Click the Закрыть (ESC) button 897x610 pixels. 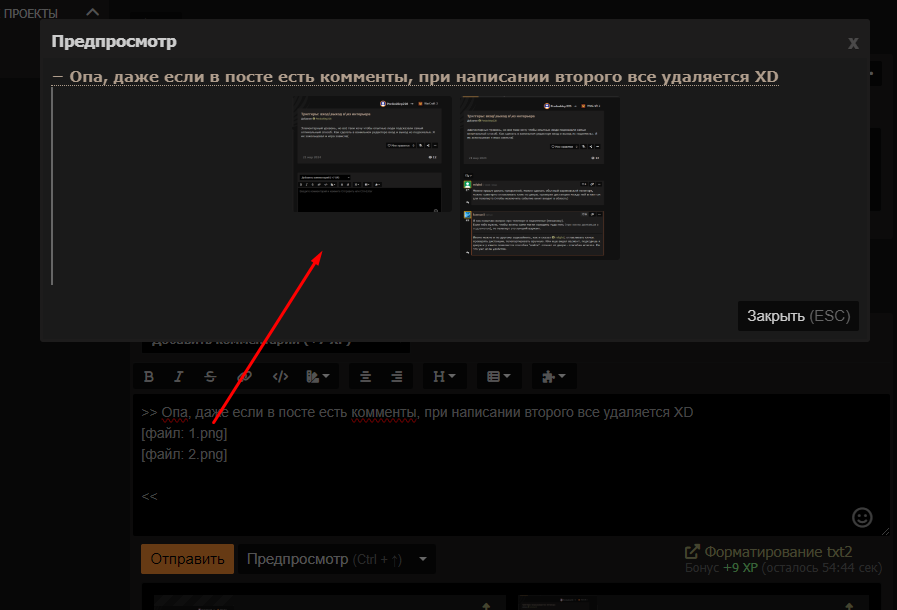[798, 316]
